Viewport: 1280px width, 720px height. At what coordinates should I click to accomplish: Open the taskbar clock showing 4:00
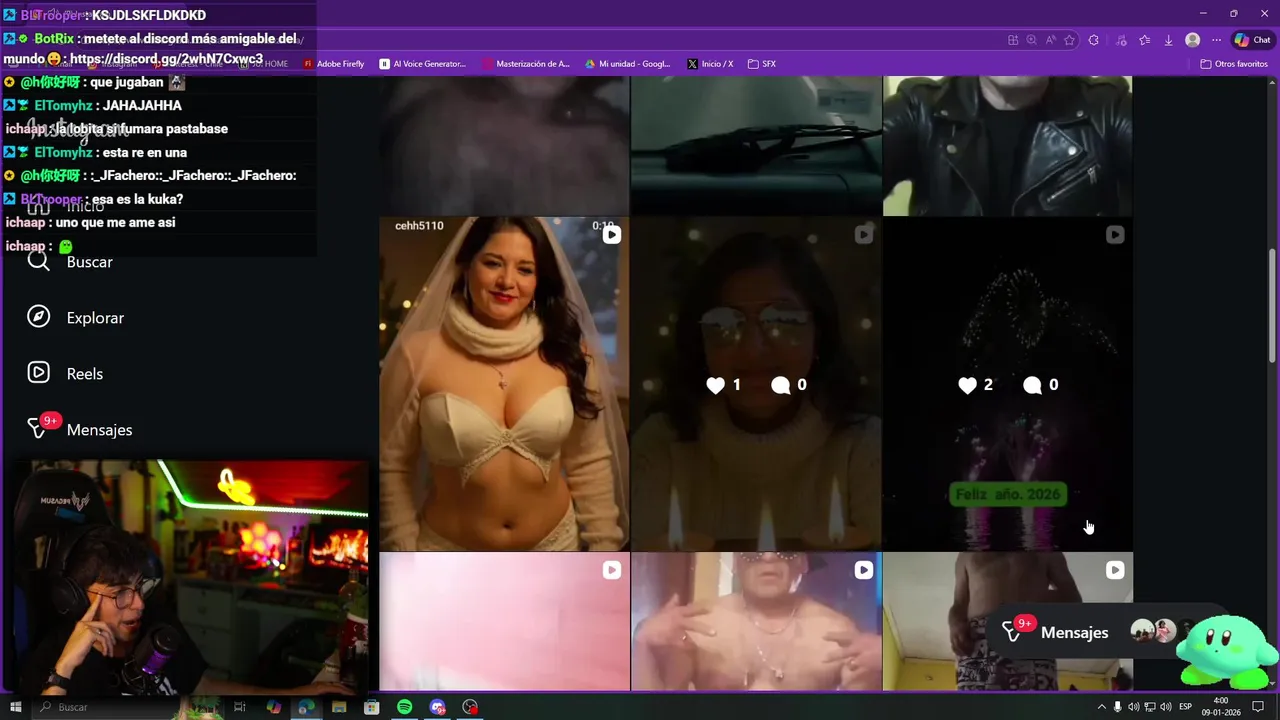1221,707
